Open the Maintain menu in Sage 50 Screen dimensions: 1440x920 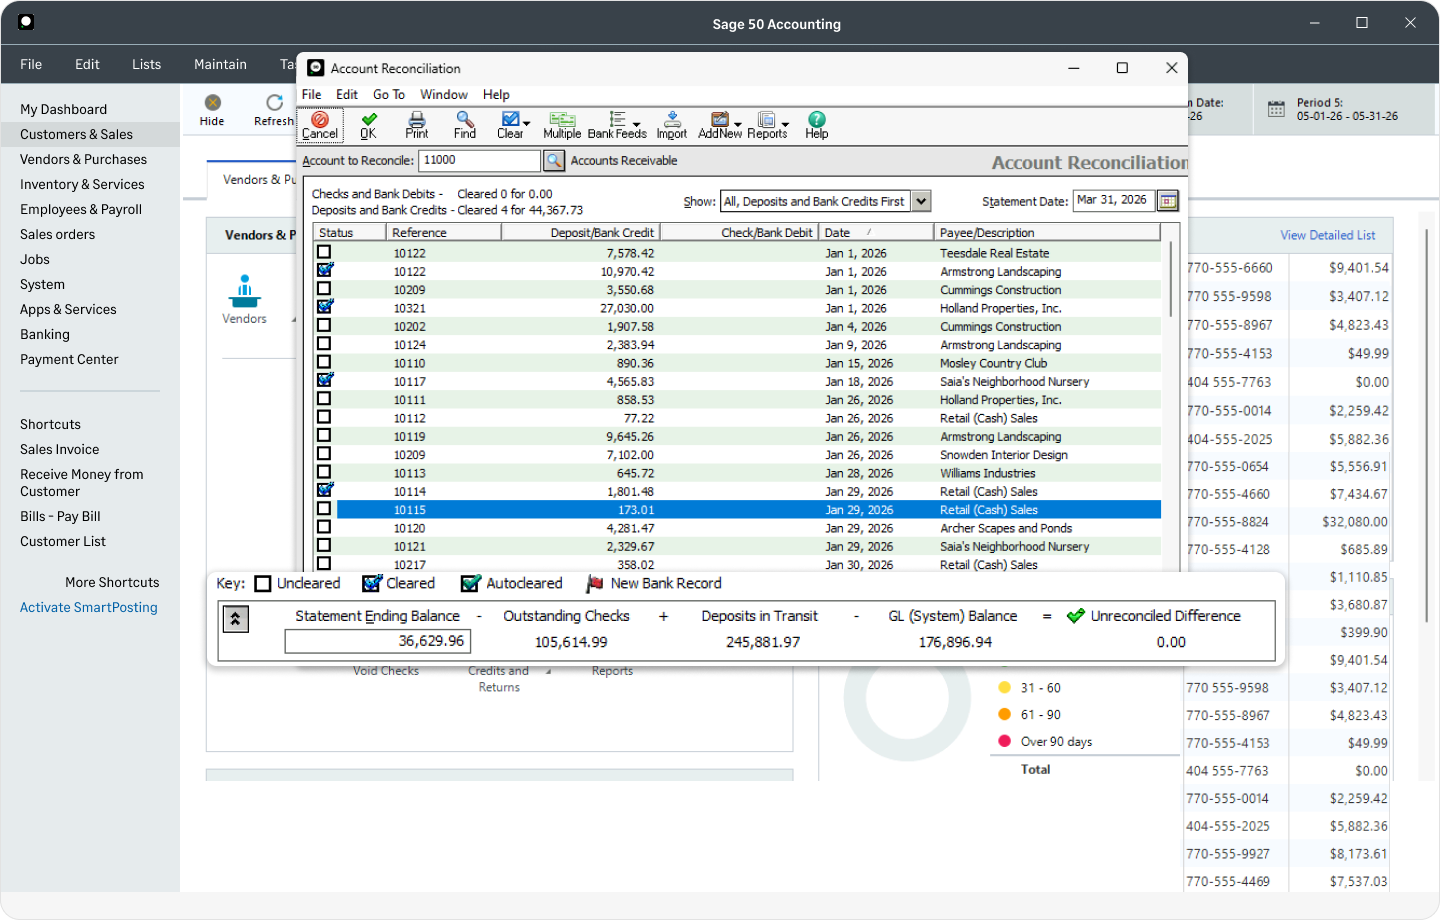point(220,64)
